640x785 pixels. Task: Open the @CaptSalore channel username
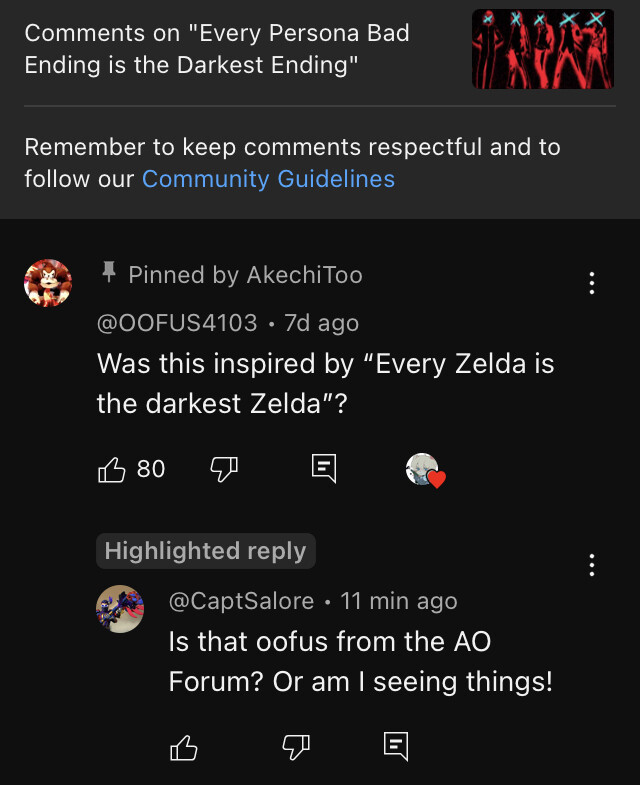point(241,601)
